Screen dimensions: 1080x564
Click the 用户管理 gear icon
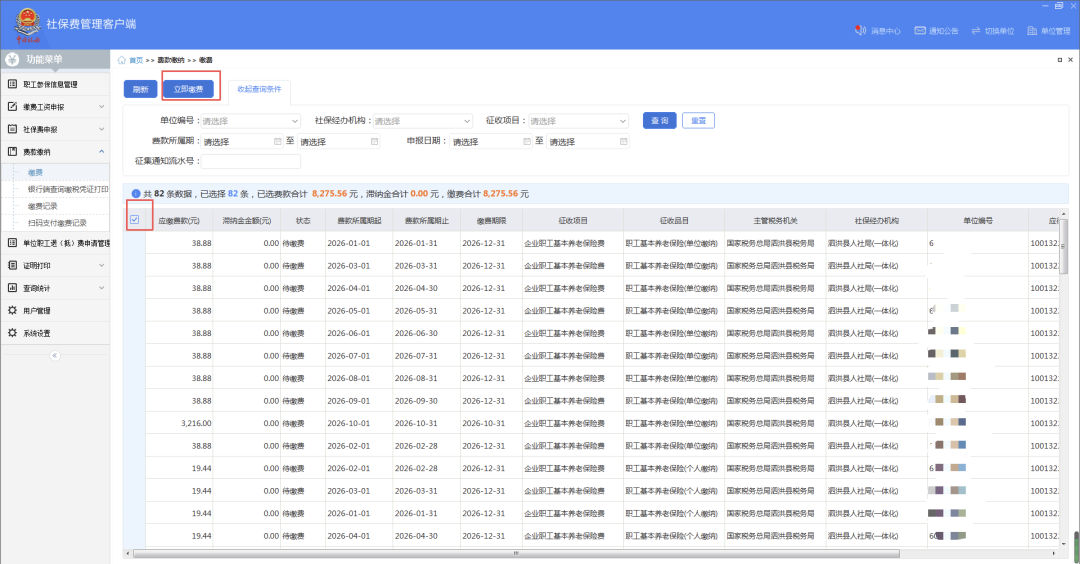pos(12,310)
